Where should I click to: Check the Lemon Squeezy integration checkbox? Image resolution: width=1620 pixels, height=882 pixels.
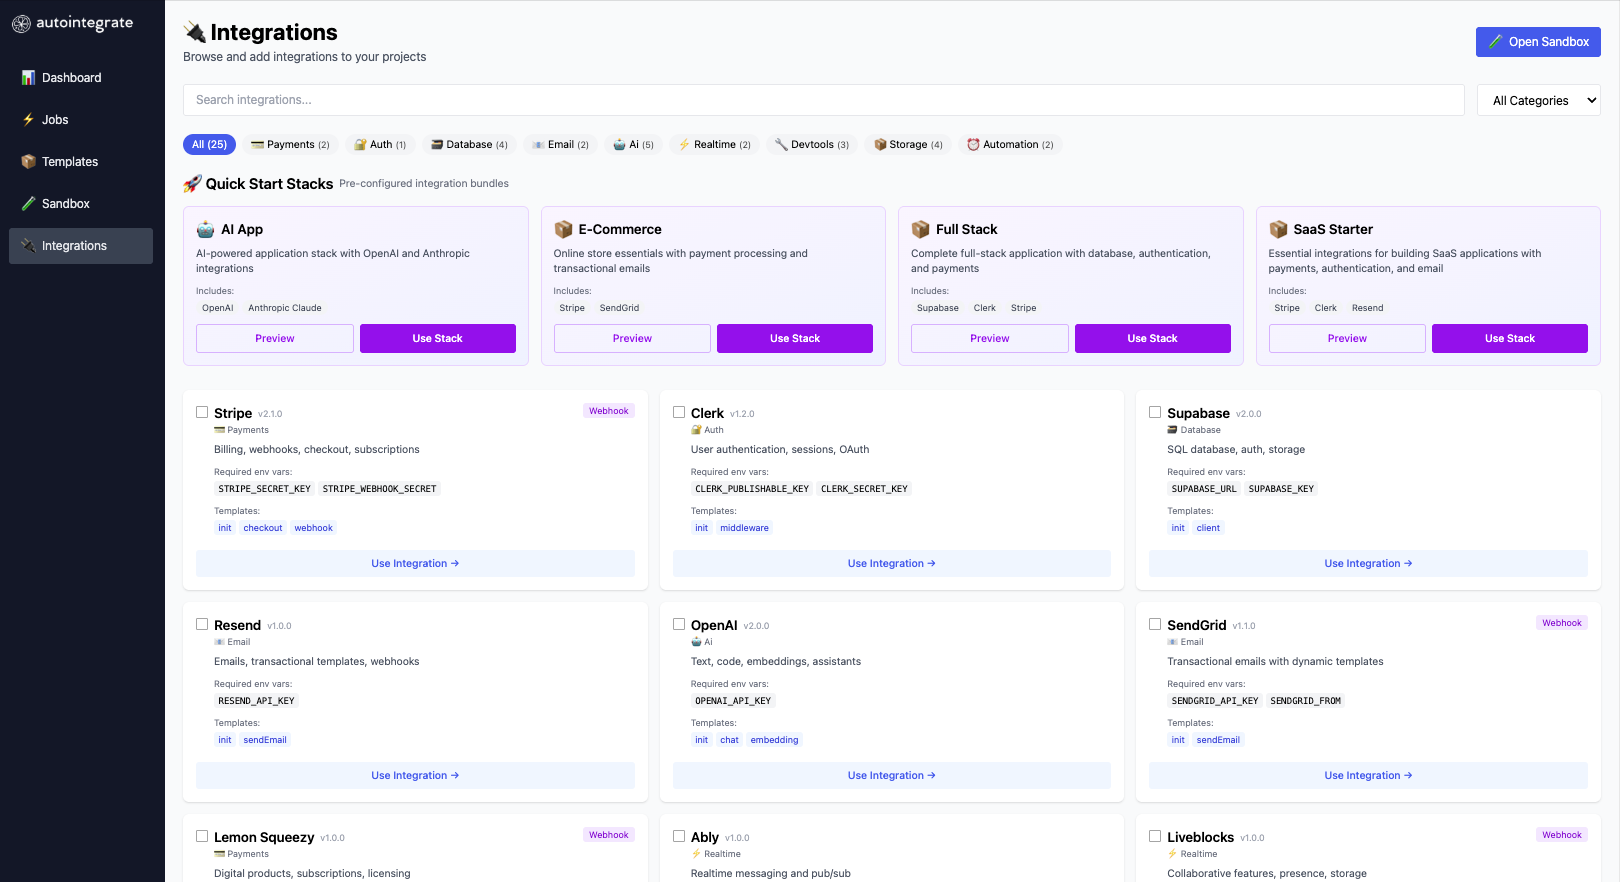point(202,836)
